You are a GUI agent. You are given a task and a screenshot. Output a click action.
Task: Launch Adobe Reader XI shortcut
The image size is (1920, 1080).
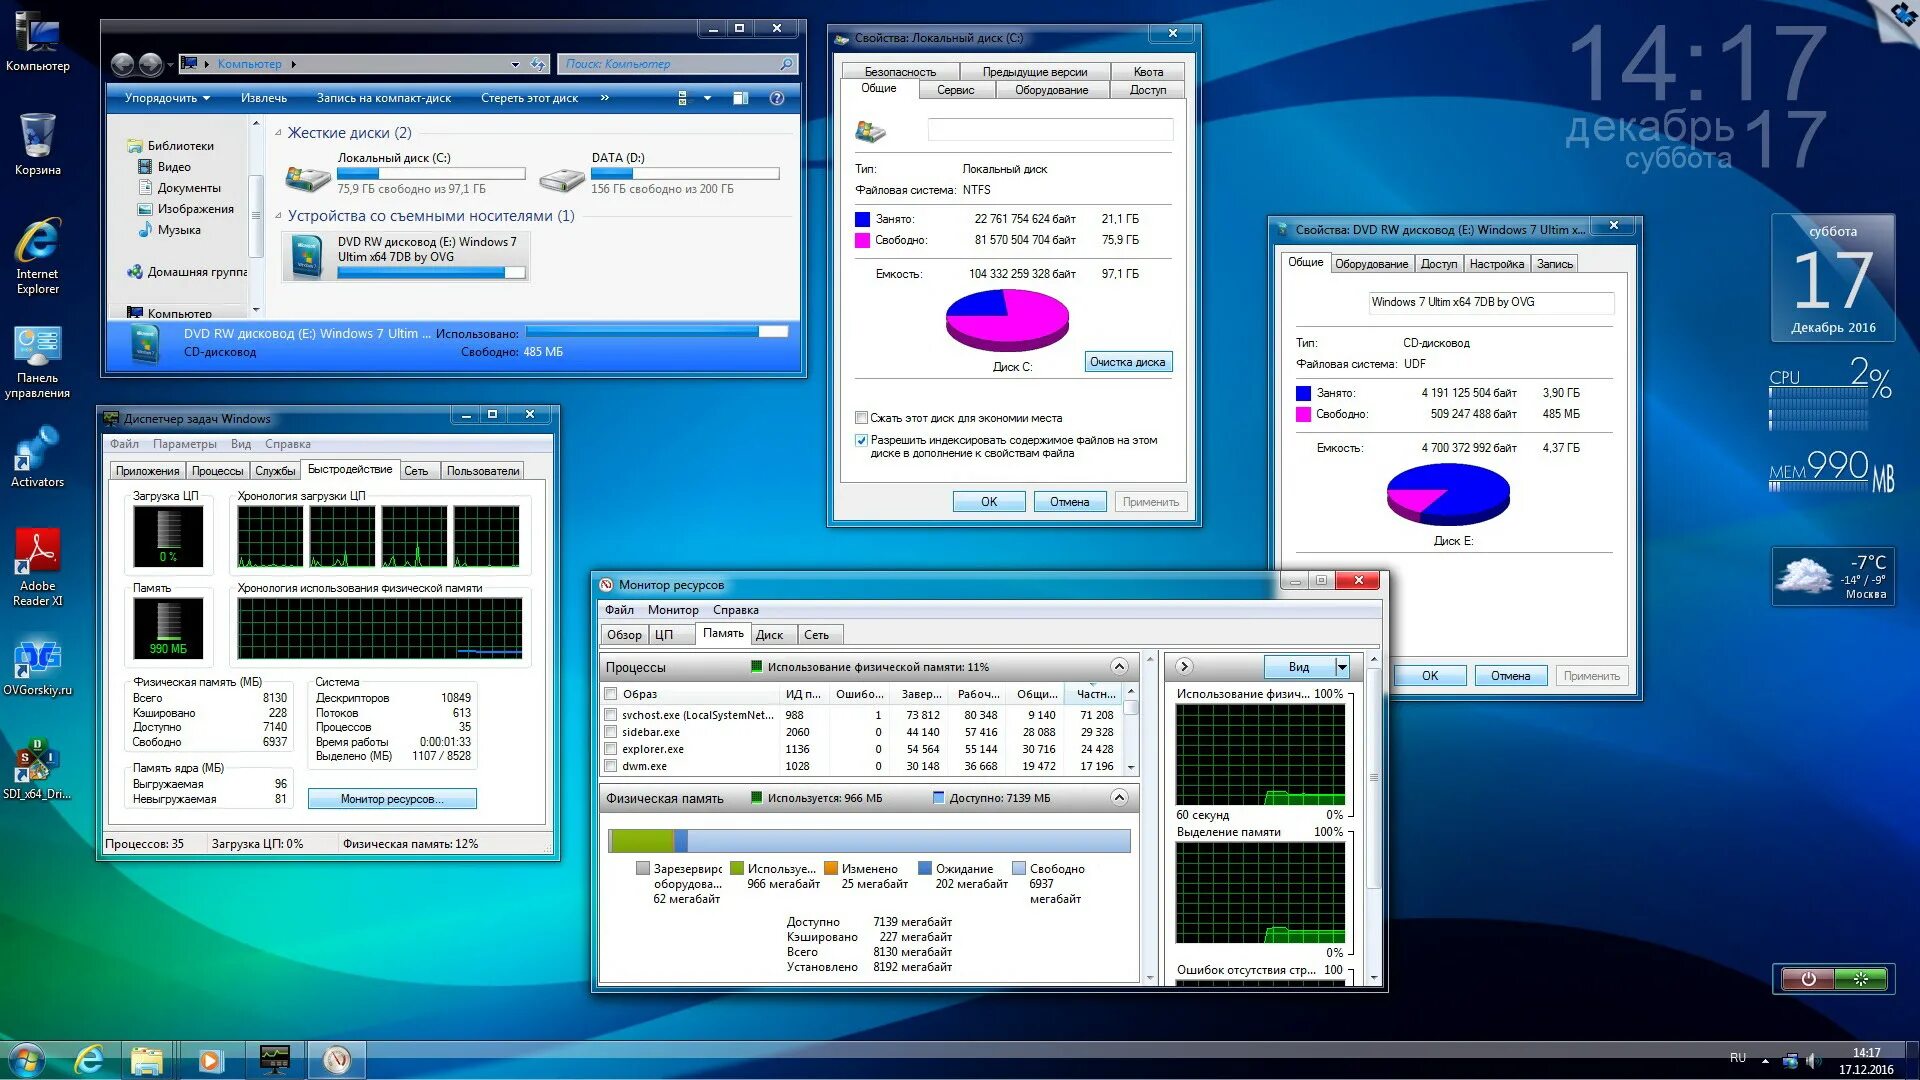tap(37, 568)
